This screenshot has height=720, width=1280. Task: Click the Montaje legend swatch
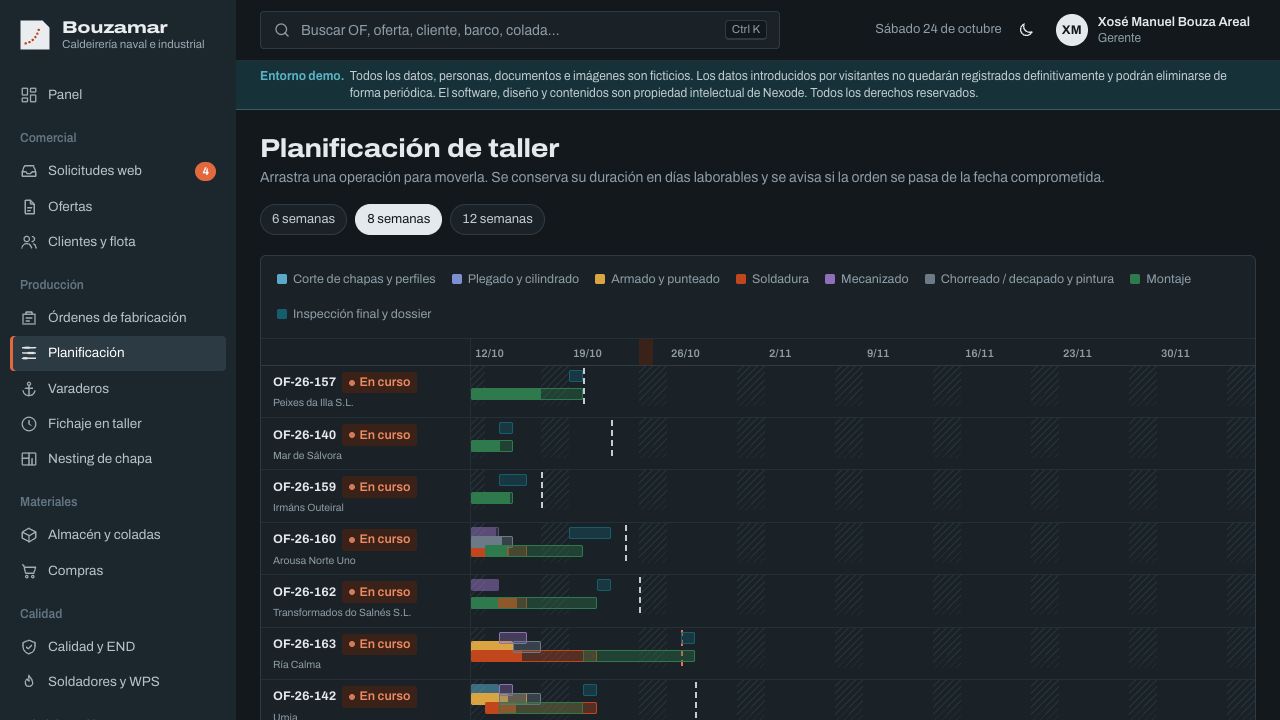click(1136, 279)
